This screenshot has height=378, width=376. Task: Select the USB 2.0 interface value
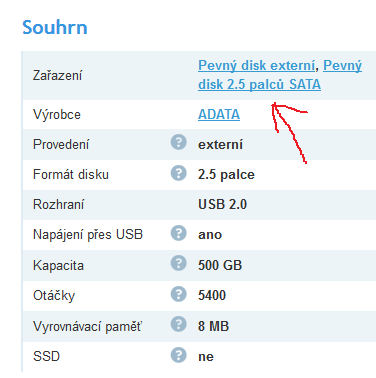[x=222, y=204]
